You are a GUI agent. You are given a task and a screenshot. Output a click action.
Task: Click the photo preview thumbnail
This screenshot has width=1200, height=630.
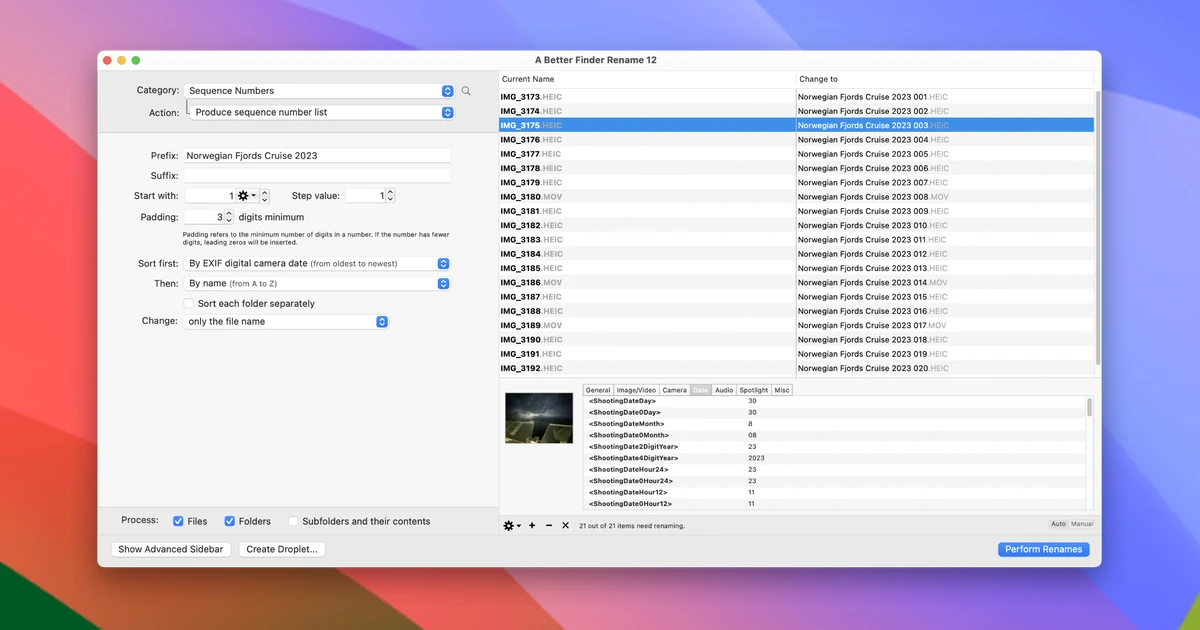539,418
